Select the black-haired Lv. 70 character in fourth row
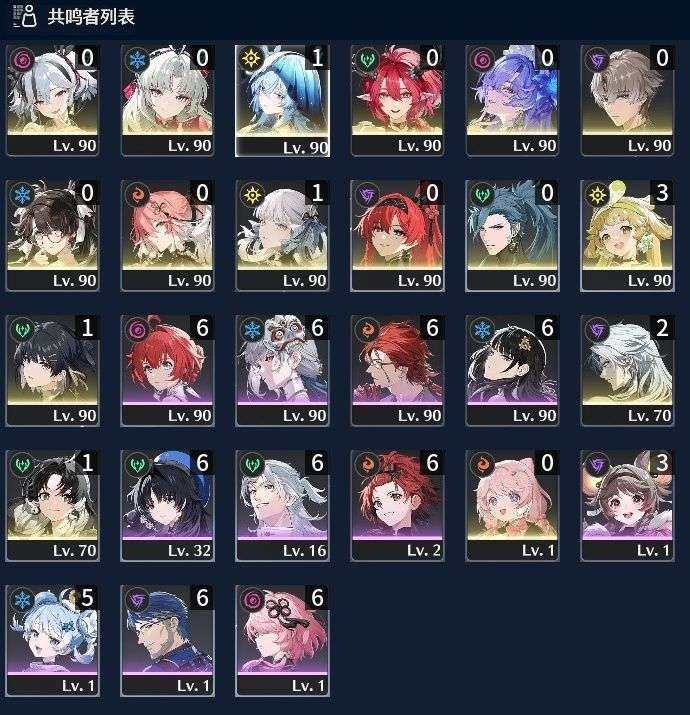This screenshot has width=690, height=715. (52, 506)
